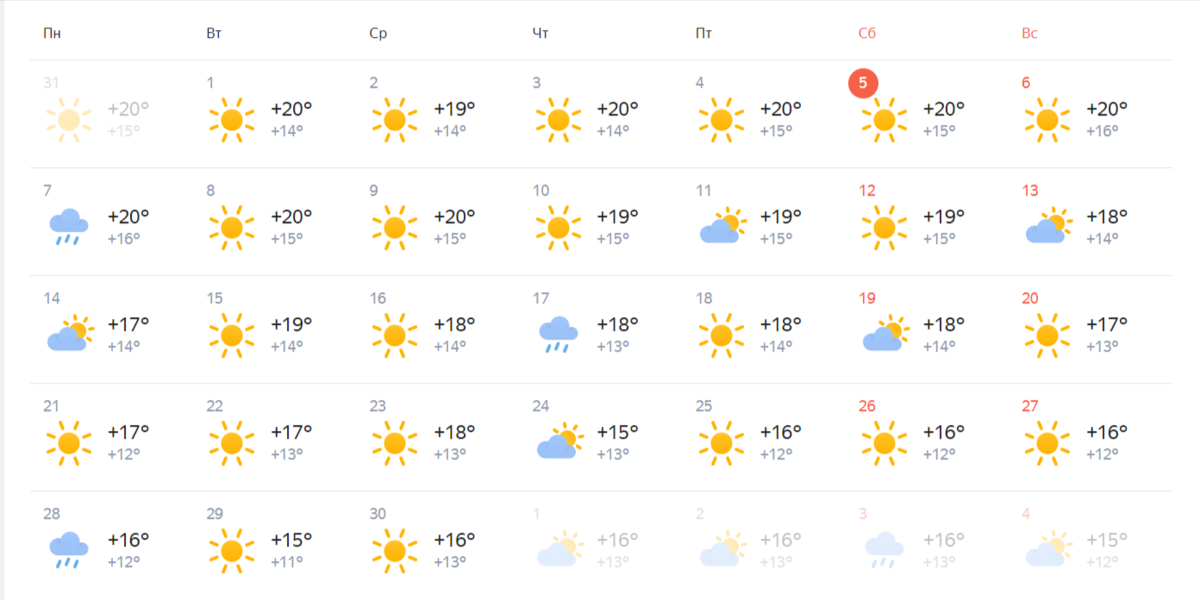Click the Пн weekday column header
This screenshot has width=1200, height=600.
tap(52, 33)
